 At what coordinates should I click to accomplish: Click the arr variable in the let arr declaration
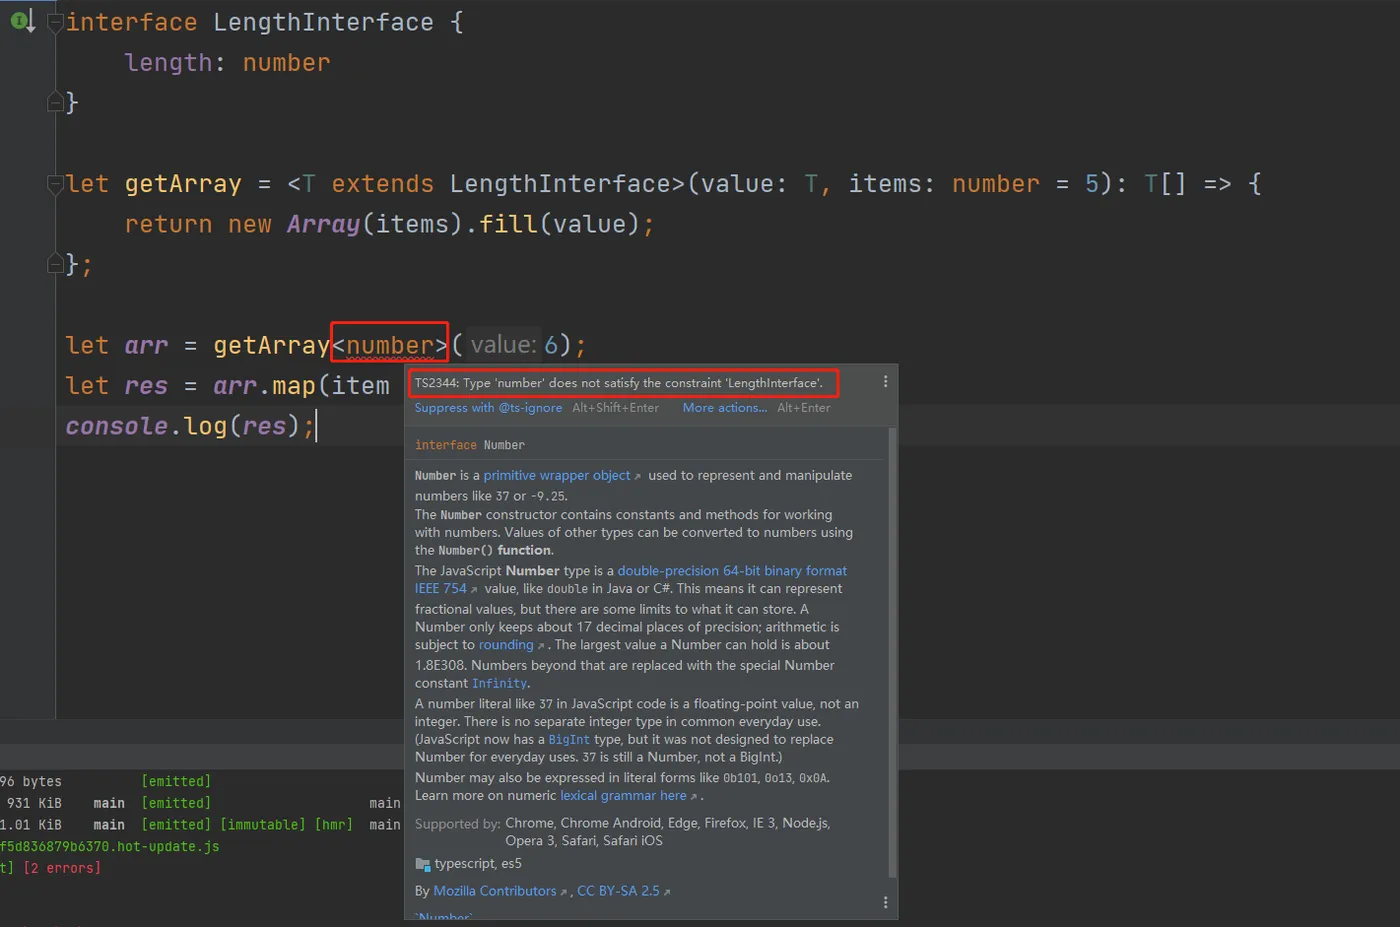pos(146,346)
